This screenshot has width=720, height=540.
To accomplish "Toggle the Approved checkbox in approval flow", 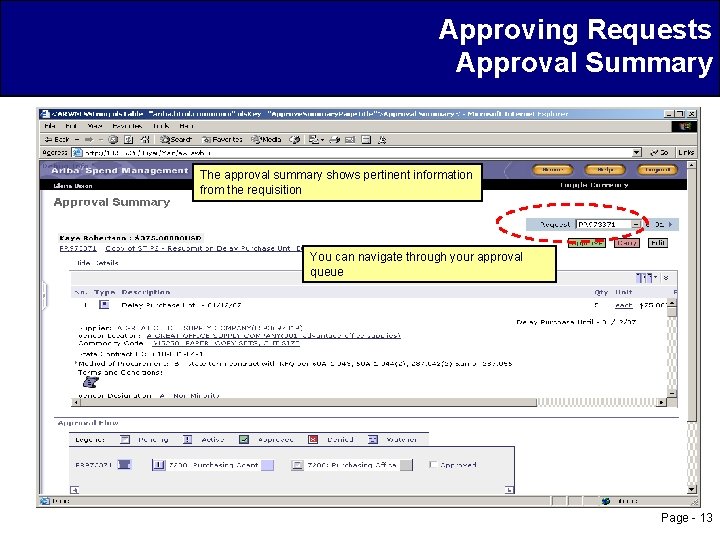I will 433,465.
